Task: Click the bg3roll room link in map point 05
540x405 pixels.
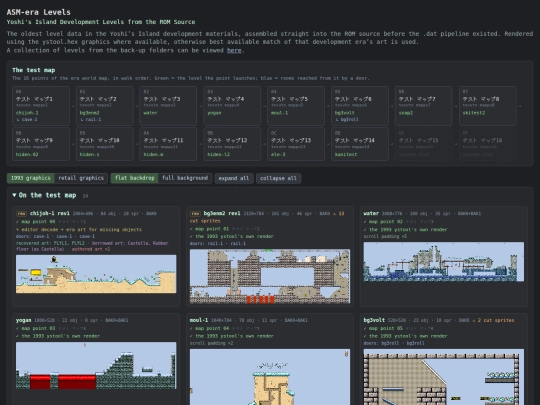Action: [x=350, y=120]
